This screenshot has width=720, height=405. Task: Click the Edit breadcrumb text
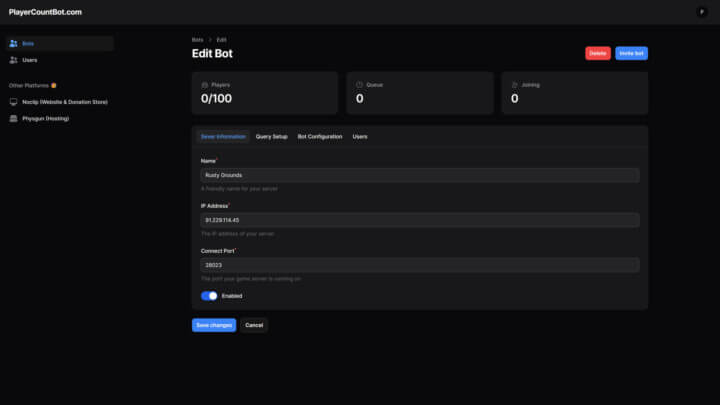click(221, 40)
